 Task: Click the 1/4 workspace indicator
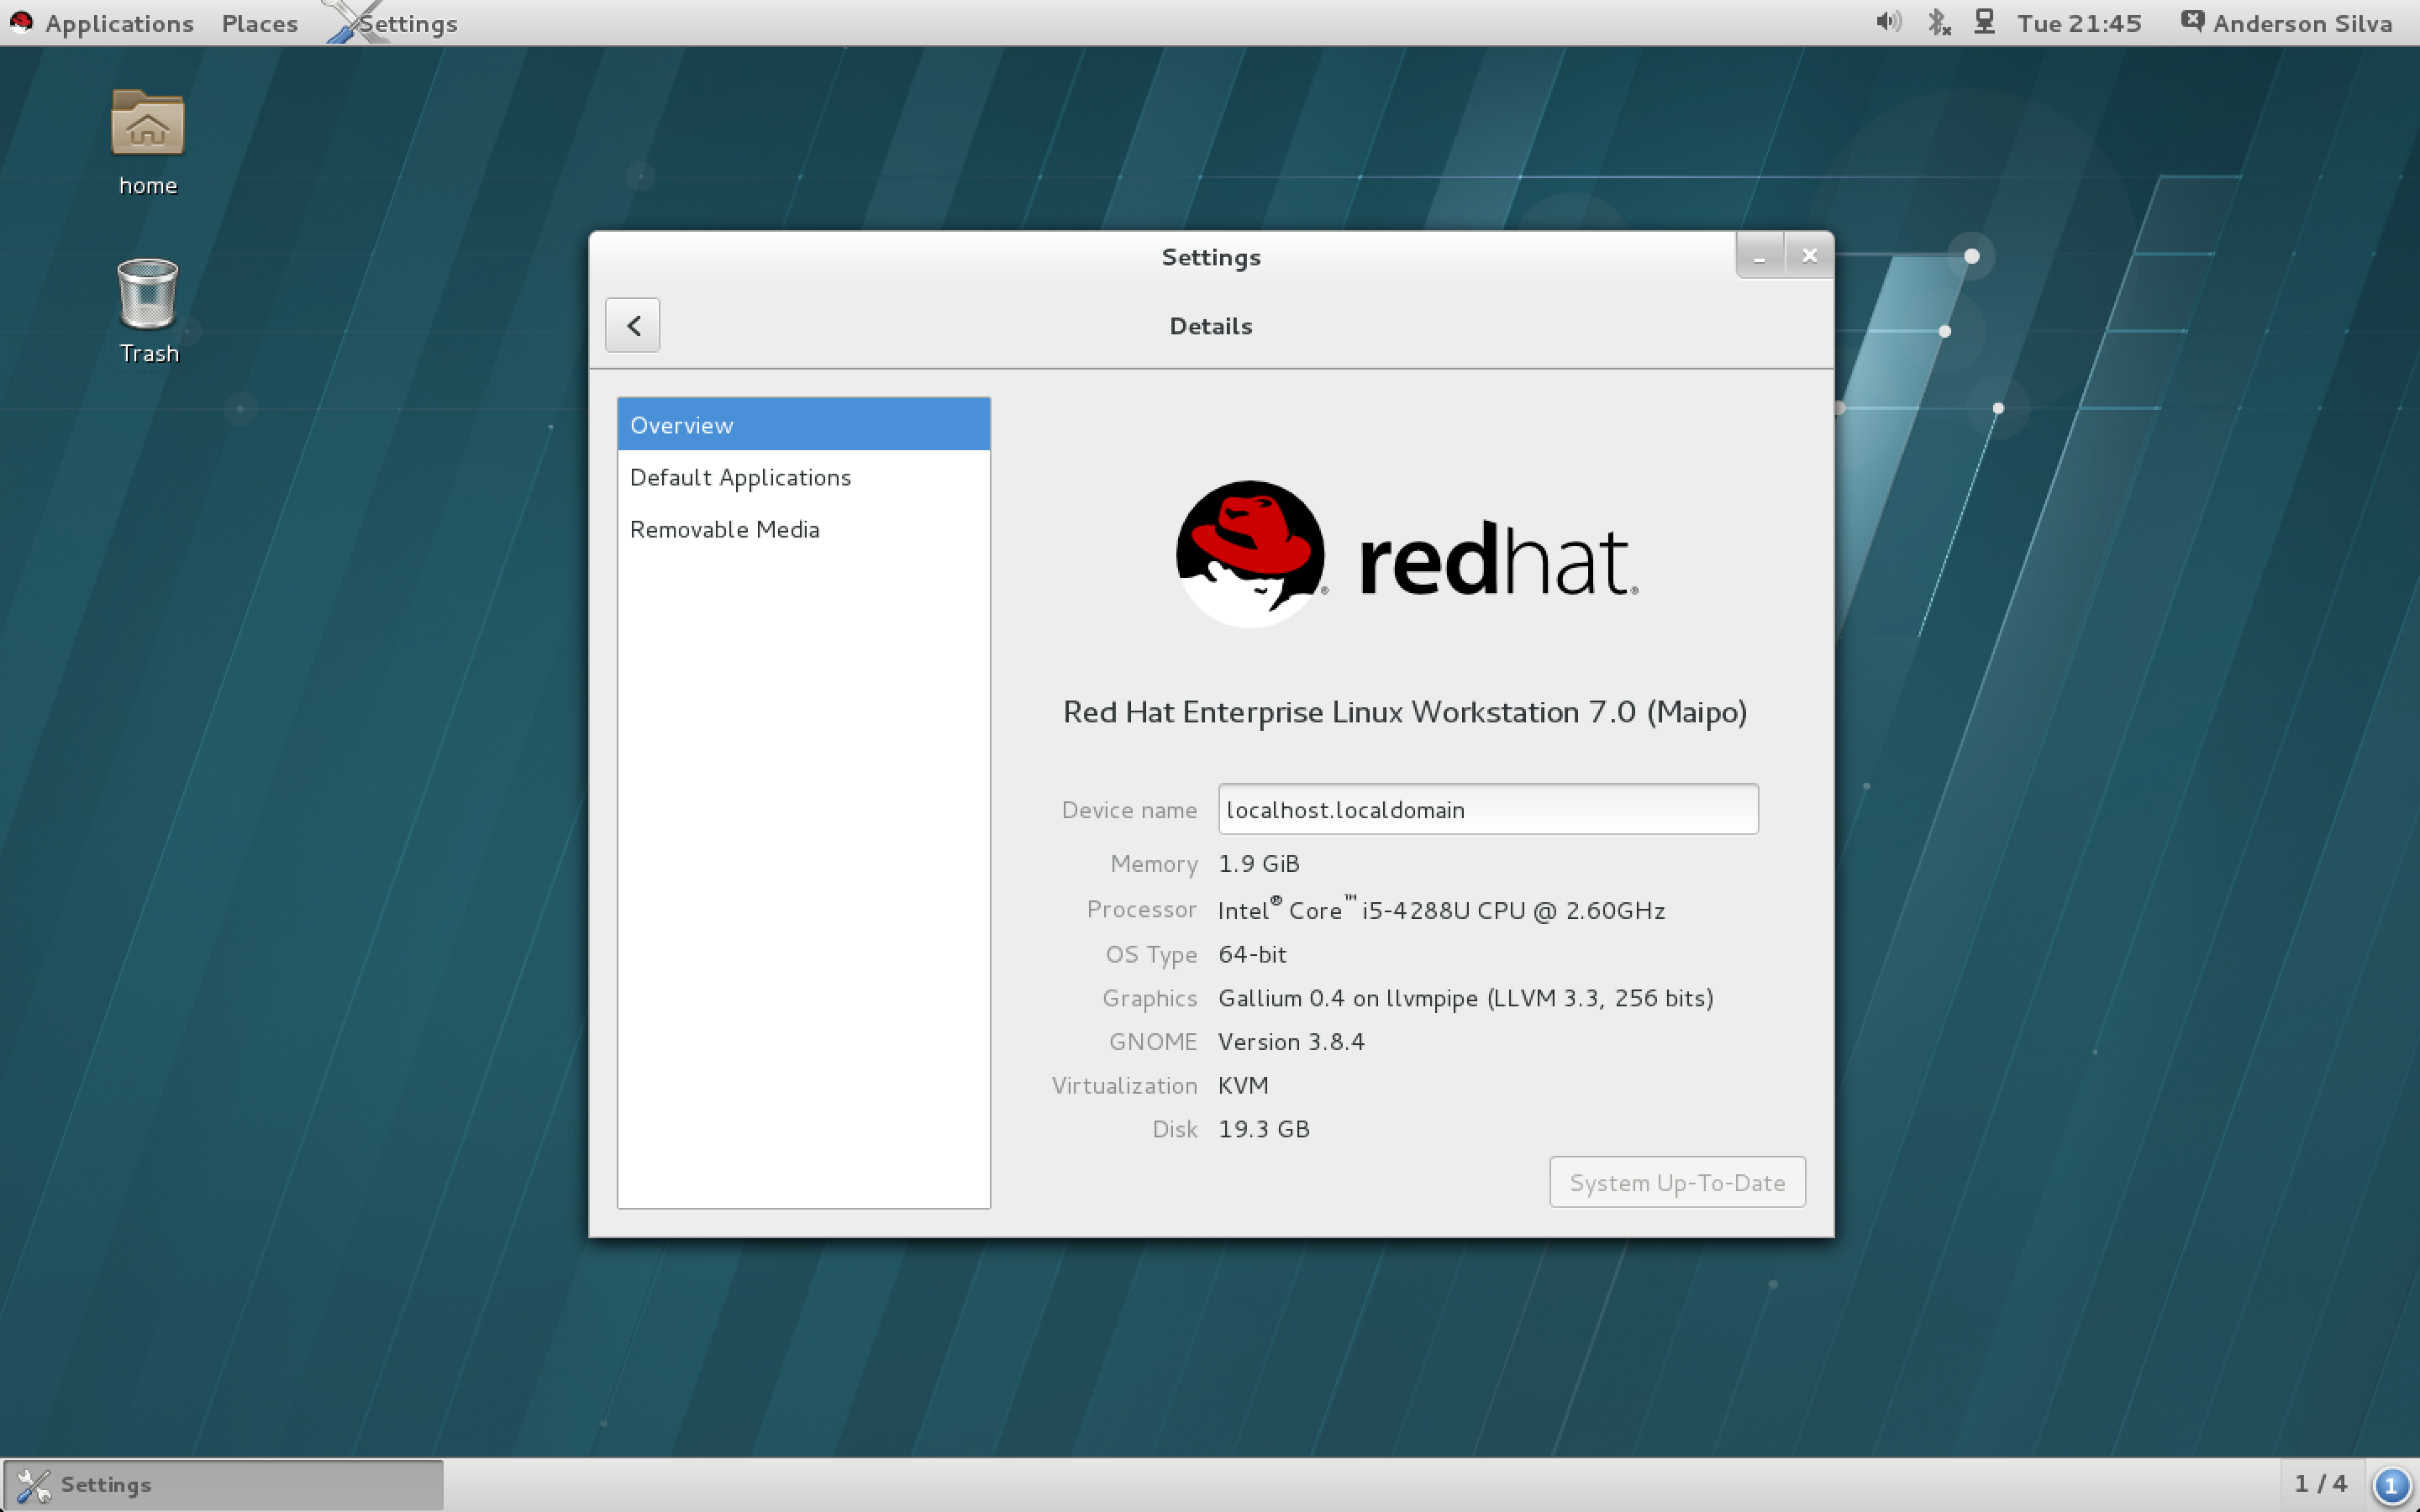pyautogui.click(x=2322, y=1484)
